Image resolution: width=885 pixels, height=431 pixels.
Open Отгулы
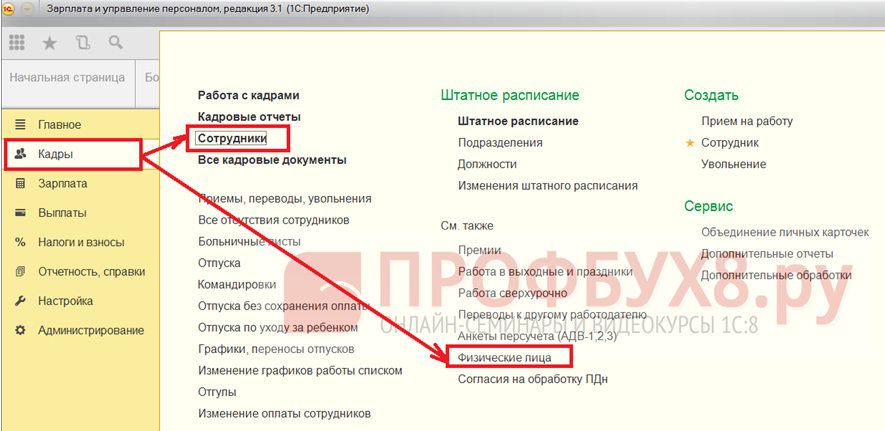pyautogui.click(x=217, y=392)
